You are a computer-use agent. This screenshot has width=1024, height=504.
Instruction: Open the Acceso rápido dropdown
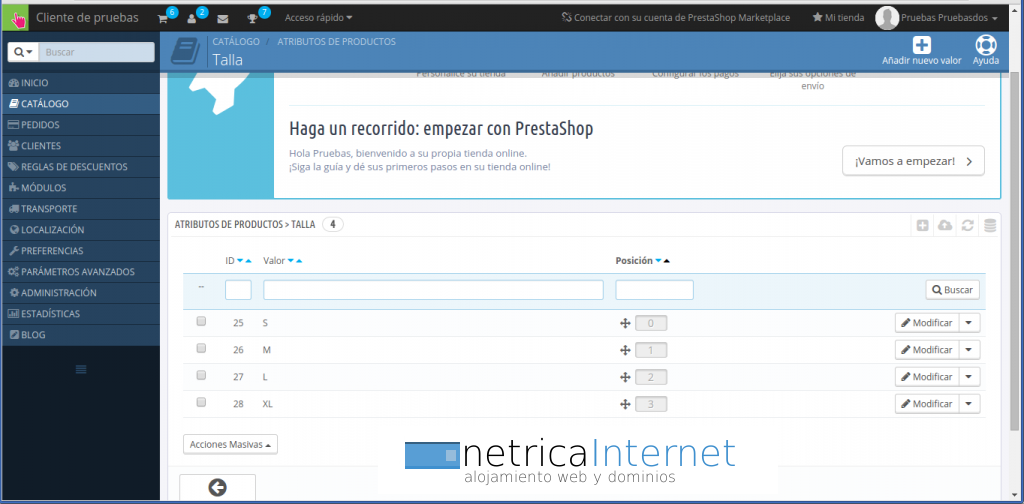point(319,18)
